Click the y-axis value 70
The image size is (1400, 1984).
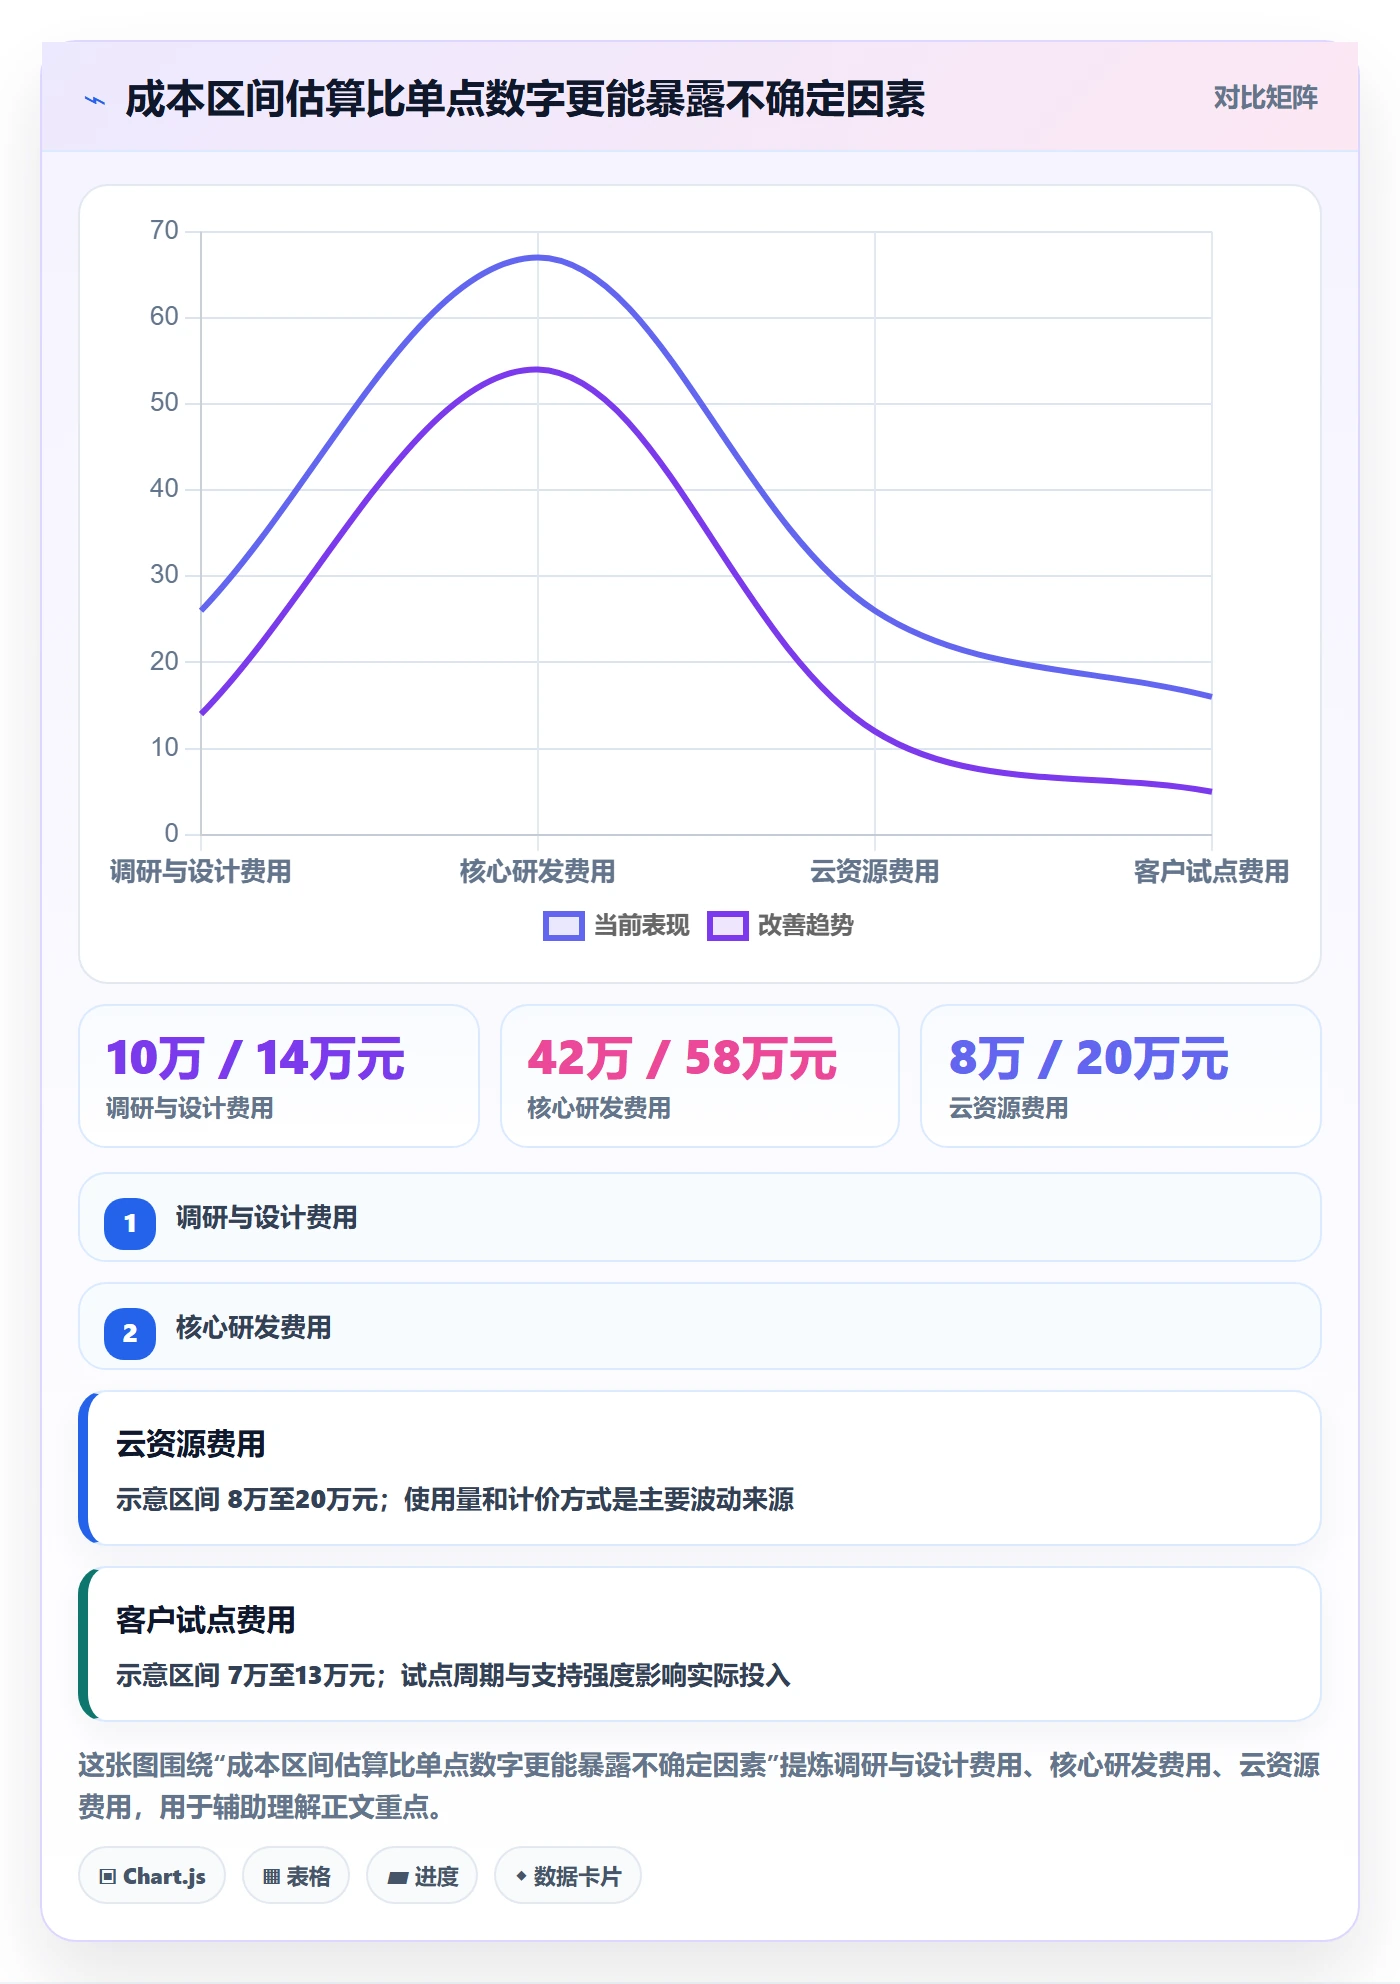(164, 231)
